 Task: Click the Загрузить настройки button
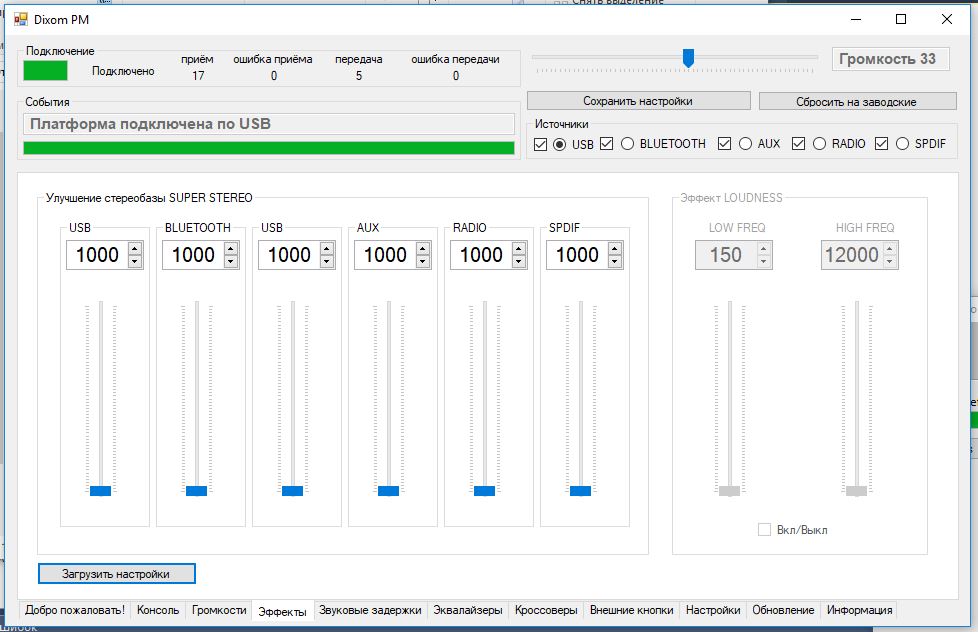pos(116,574)
